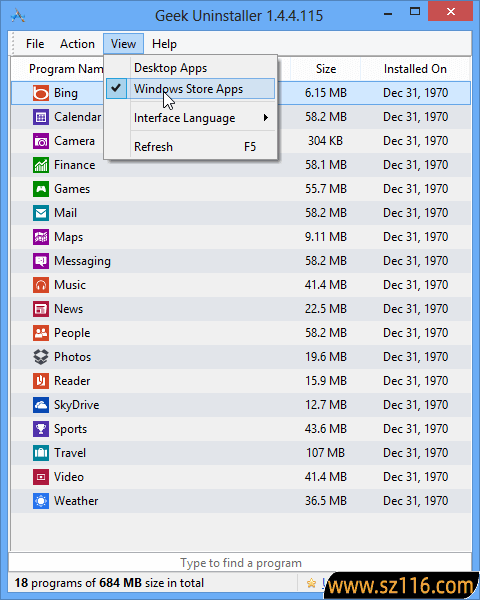Click the Video app icon
This screenshot has height=600, width=480.
coord(41,477)
